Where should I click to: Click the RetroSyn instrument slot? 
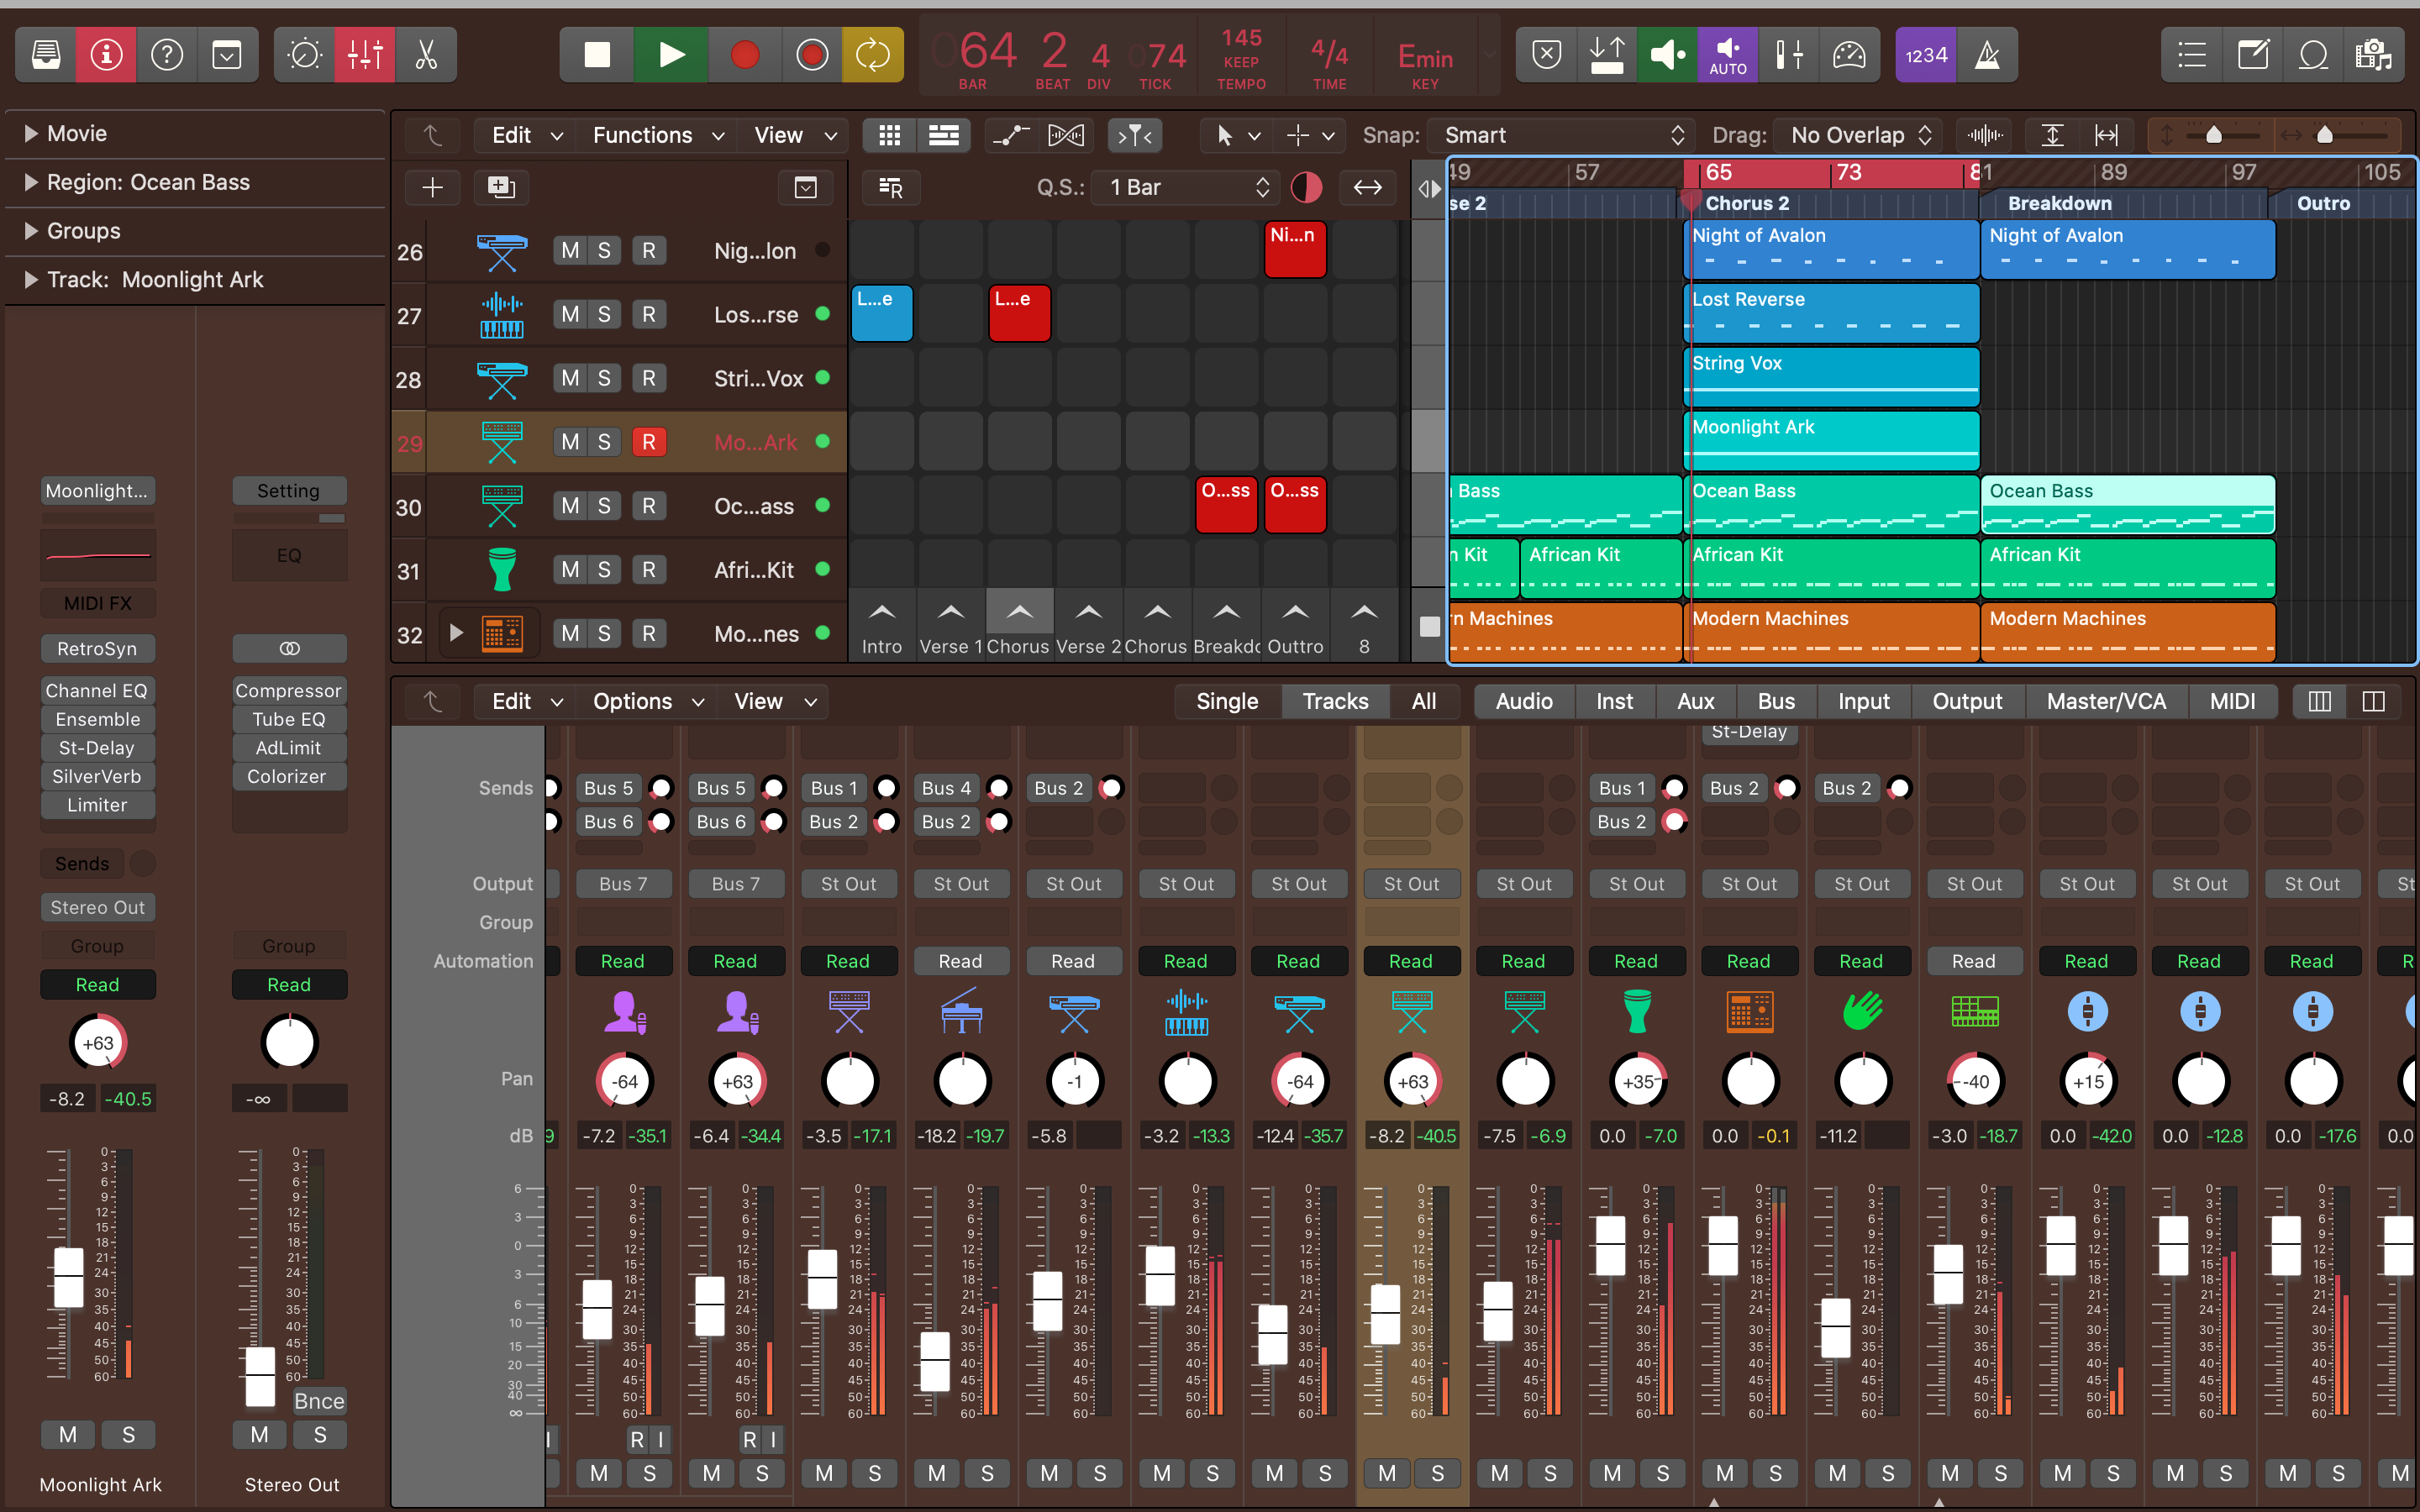tap(97, 648)
